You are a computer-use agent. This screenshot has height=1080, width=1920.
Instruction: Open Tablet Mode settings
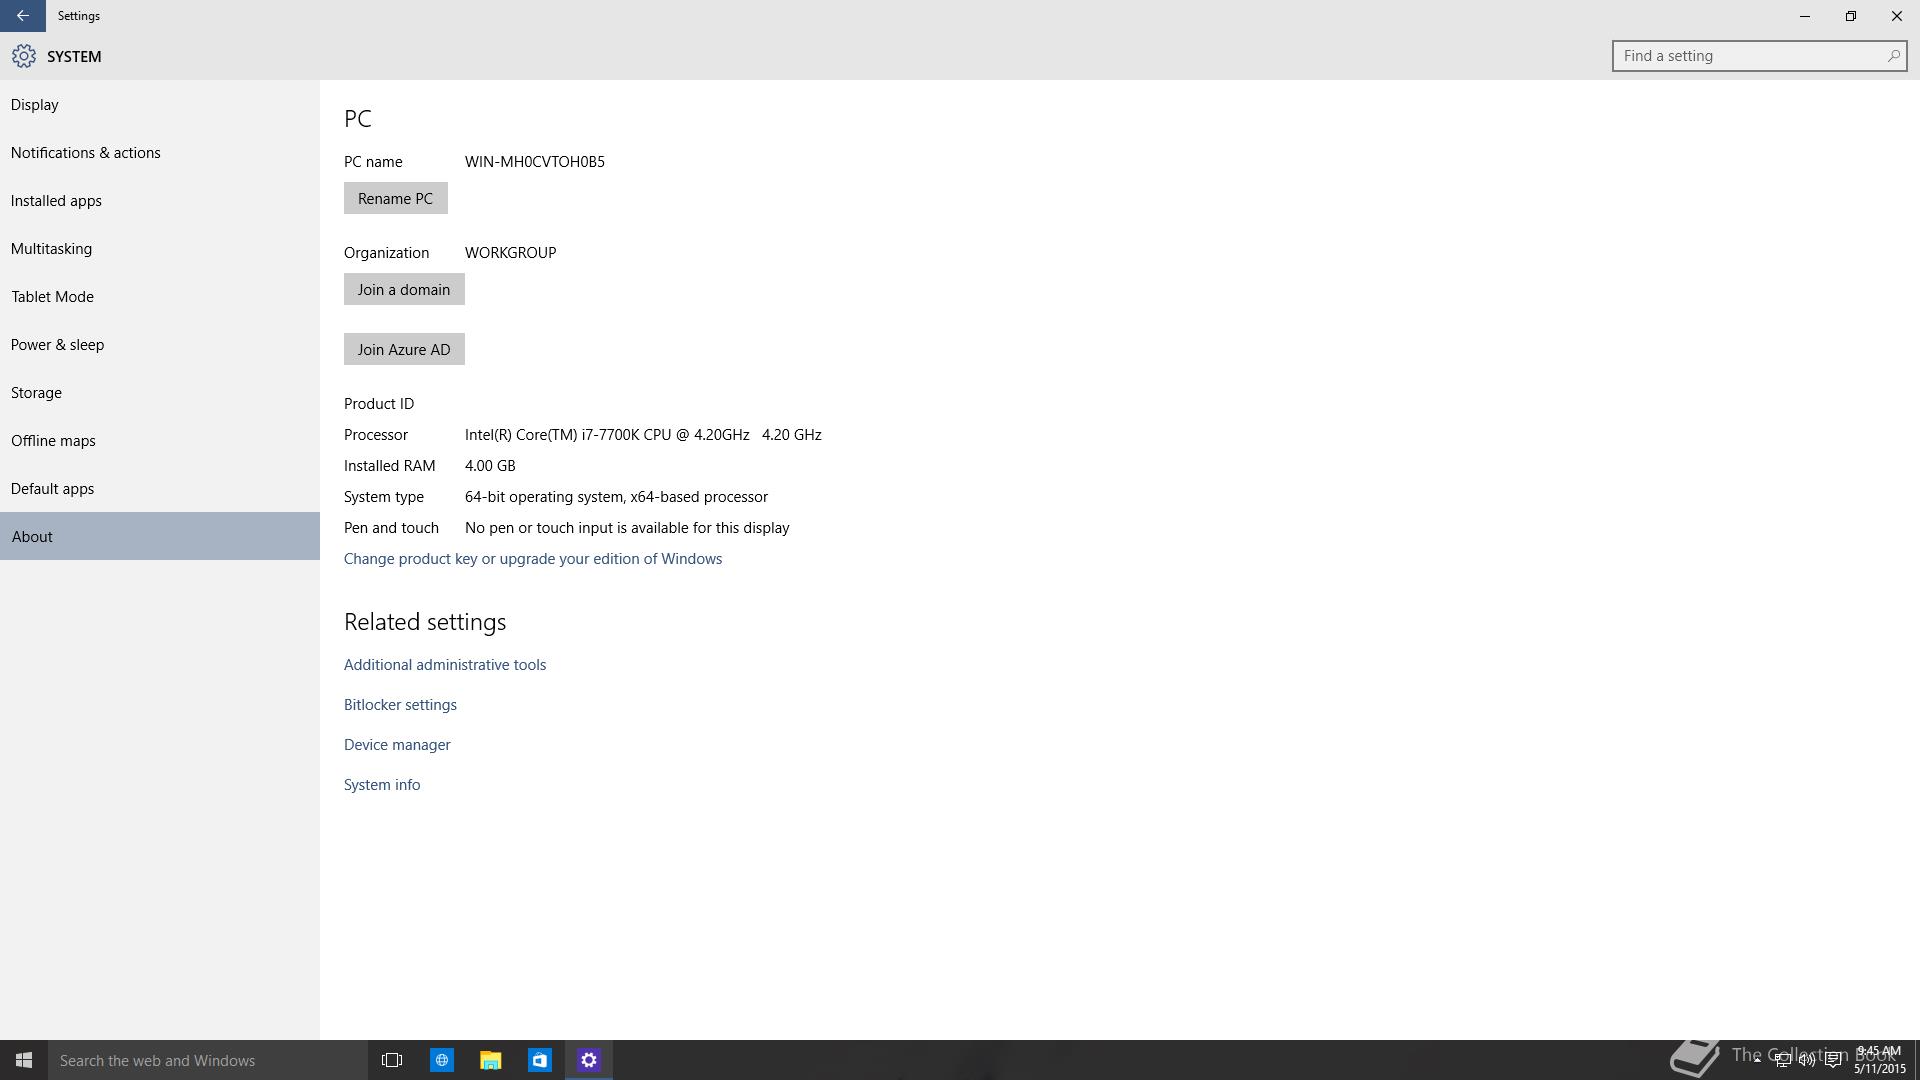tap(160, 296)
